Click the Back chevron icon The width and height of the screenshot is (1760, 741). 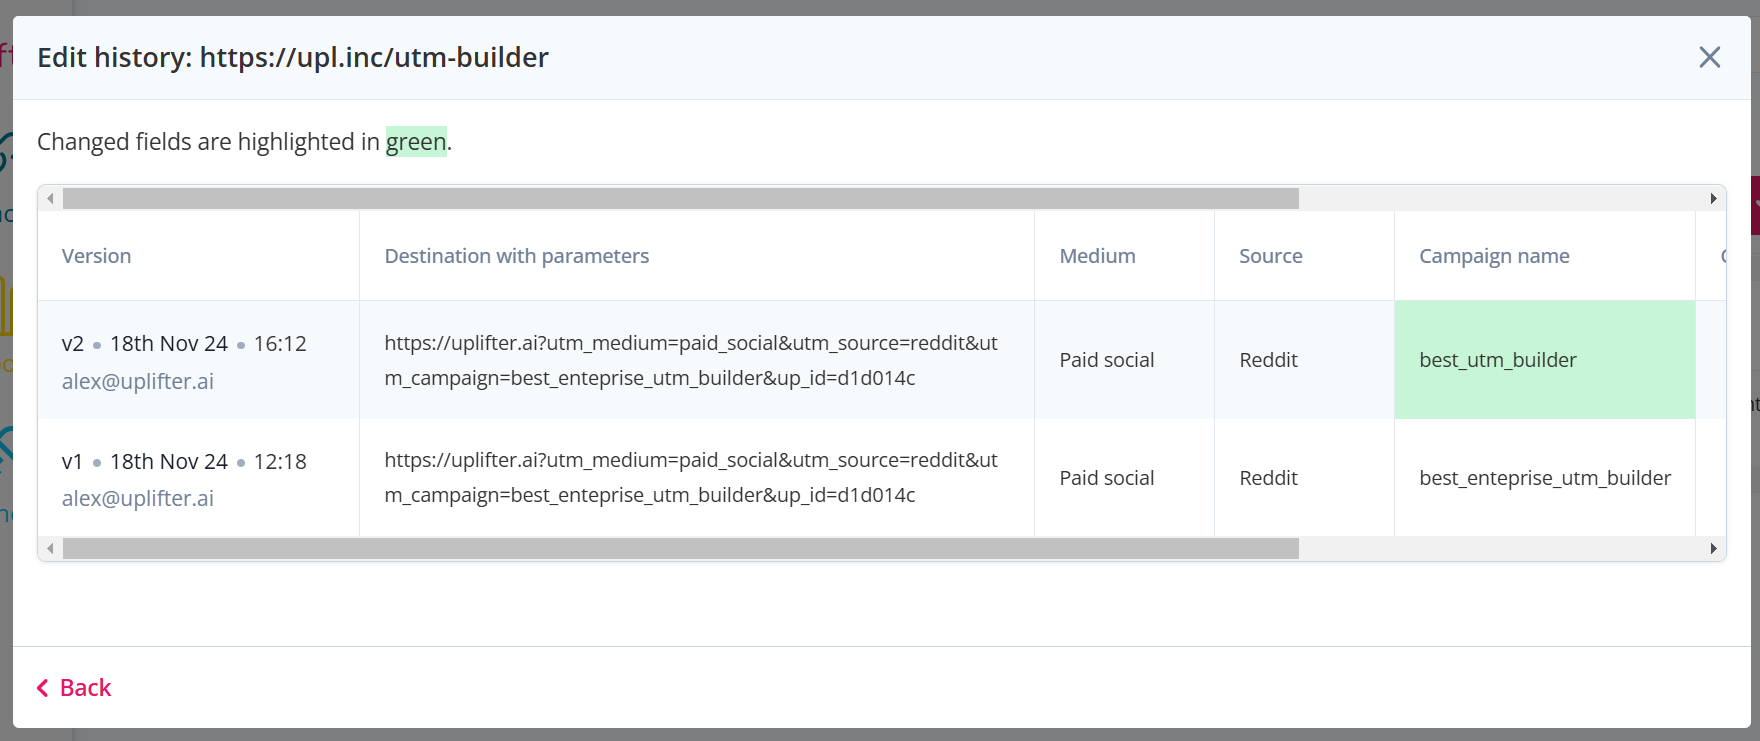point(43,688)
